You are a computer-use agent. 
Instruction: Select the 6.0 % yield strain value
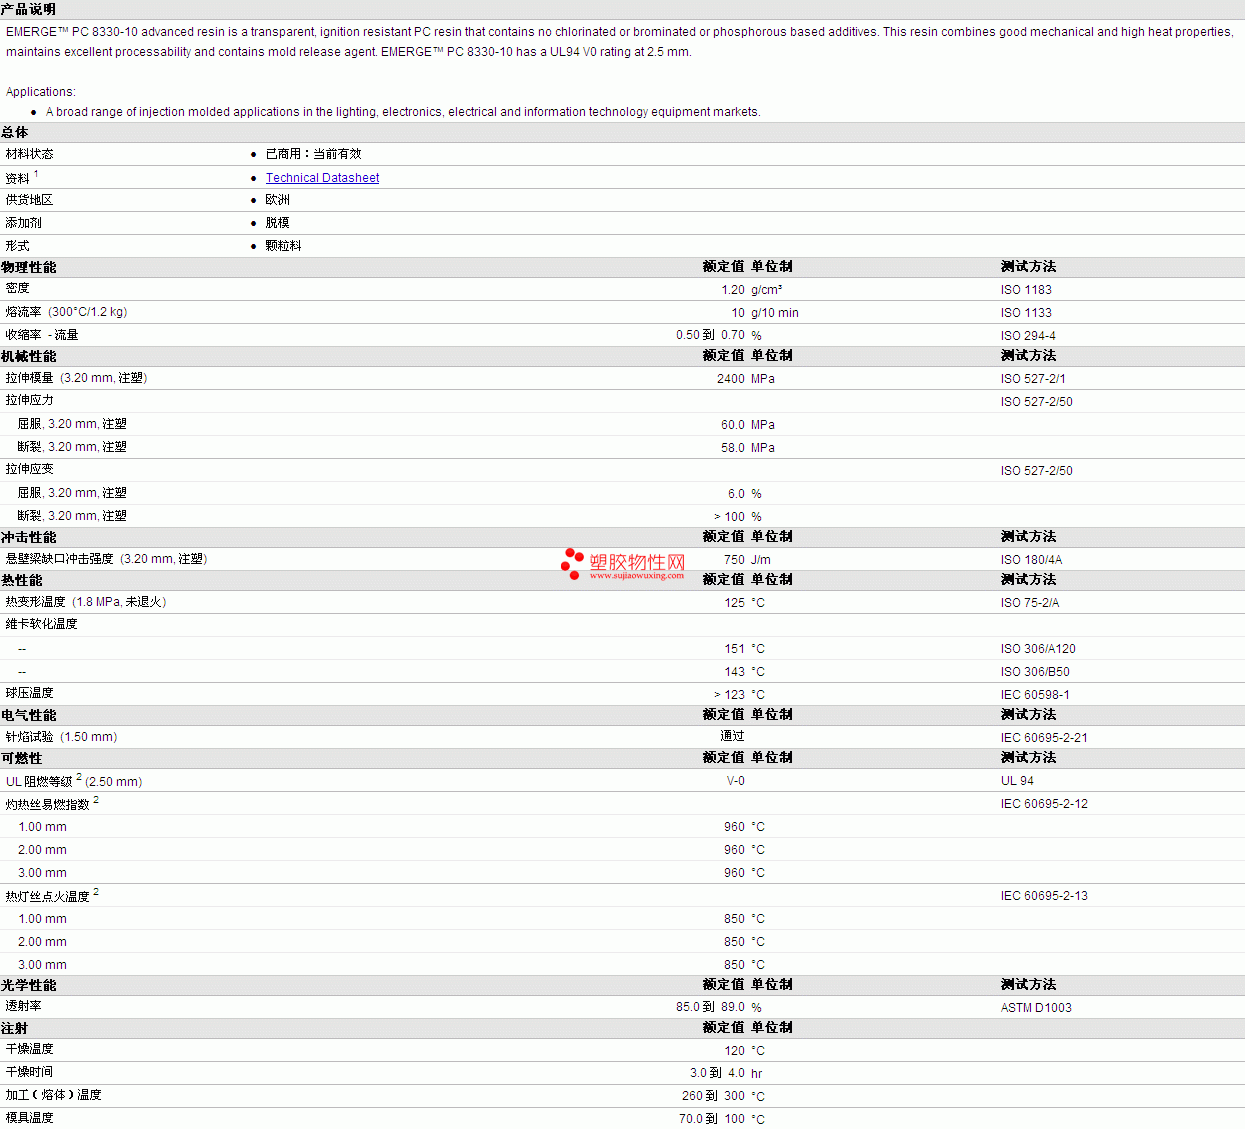click(x=745, y=494)
